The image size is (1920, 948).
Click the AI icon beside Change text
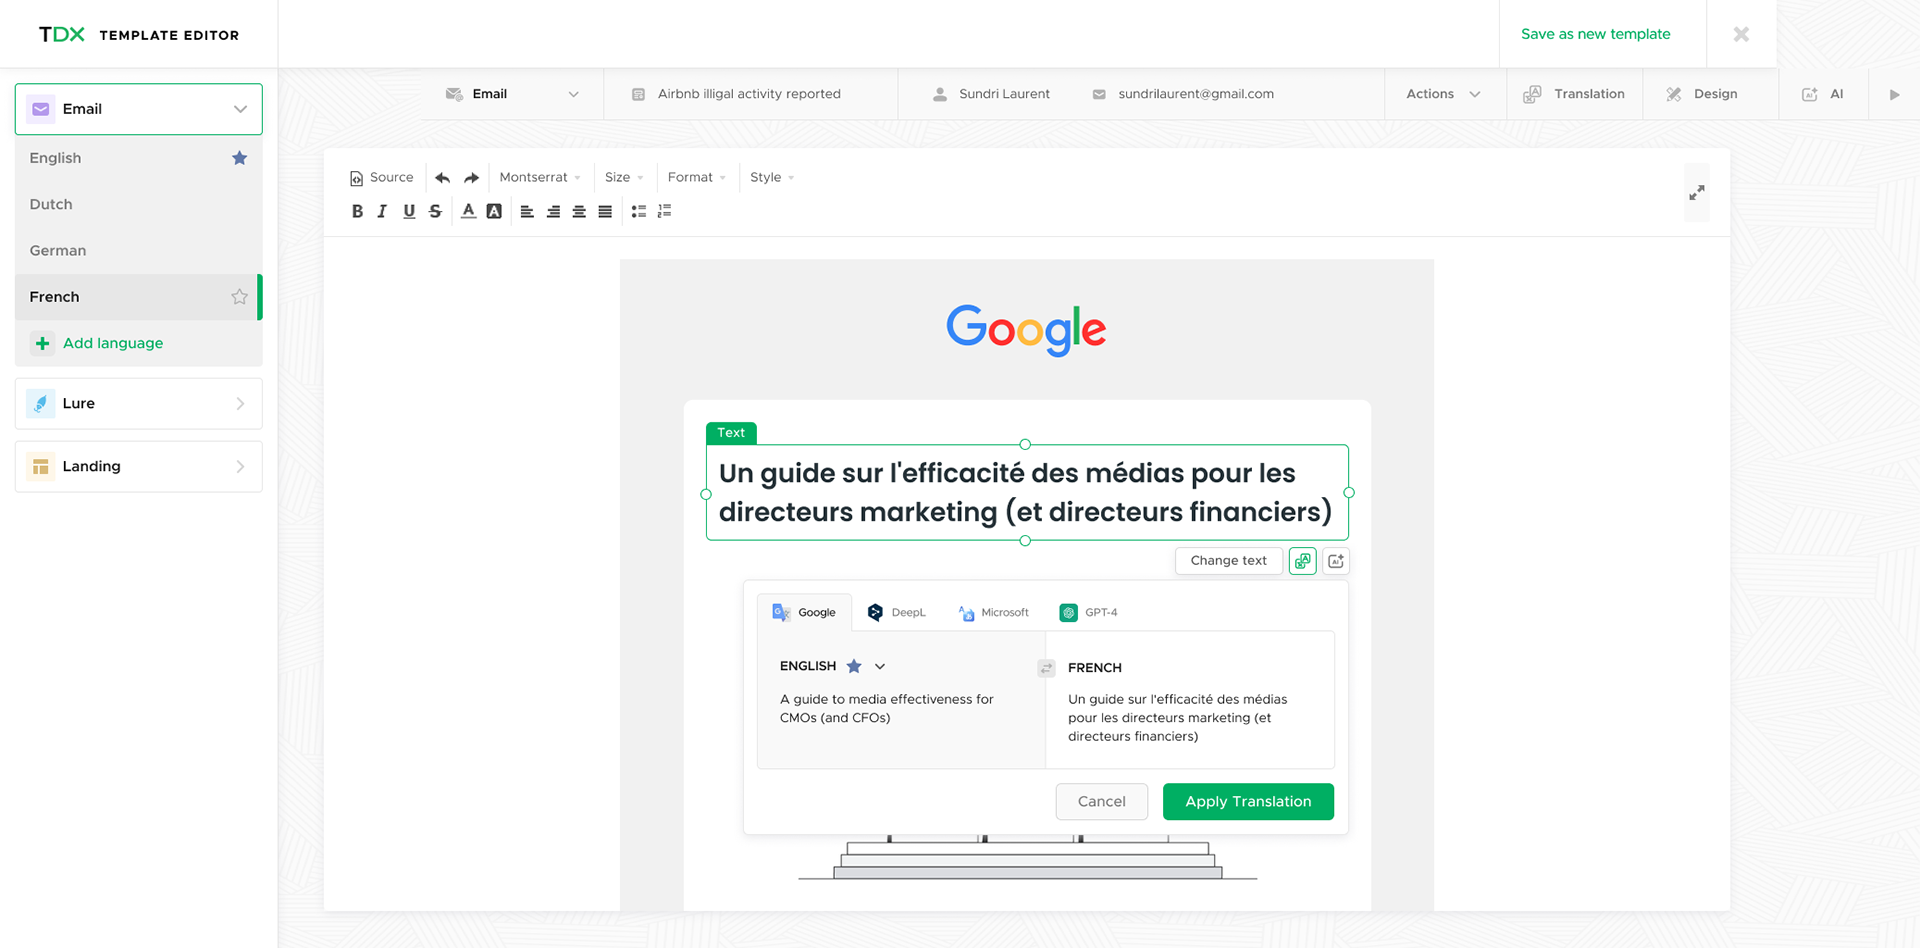coord(1336,561)
